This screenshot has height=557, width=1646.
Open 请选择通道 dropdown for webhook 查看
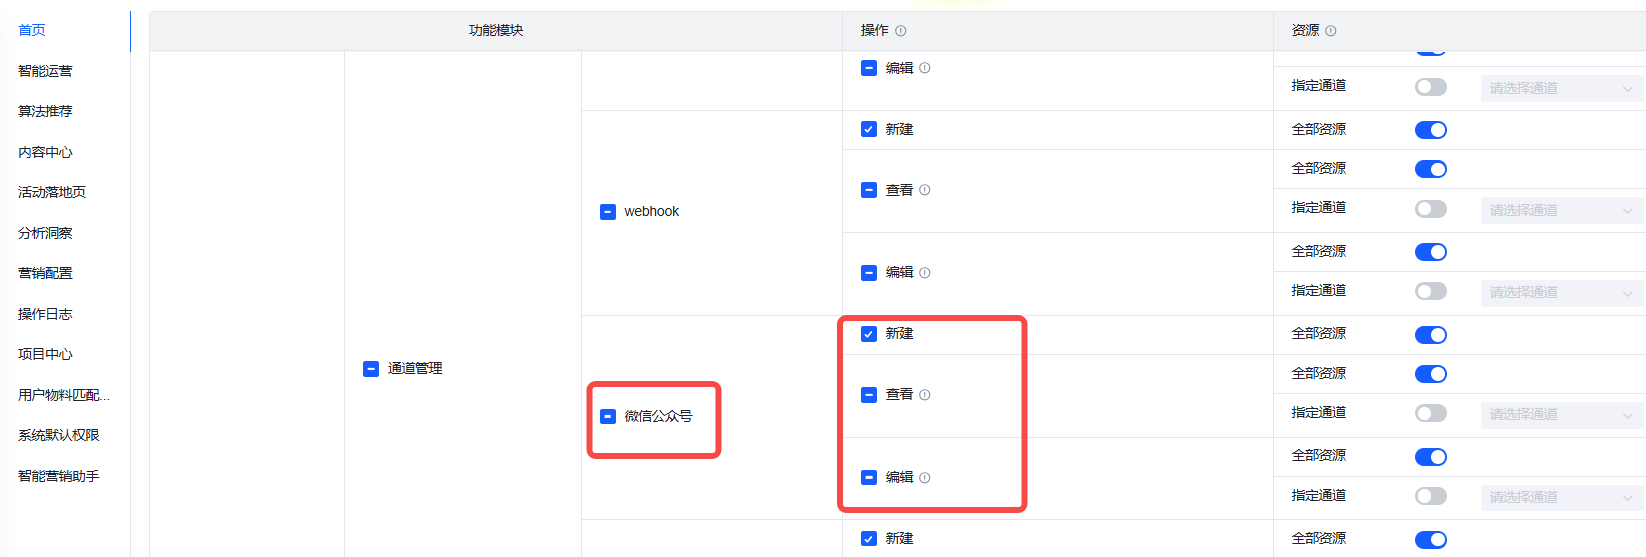(x=1562, y=210)
